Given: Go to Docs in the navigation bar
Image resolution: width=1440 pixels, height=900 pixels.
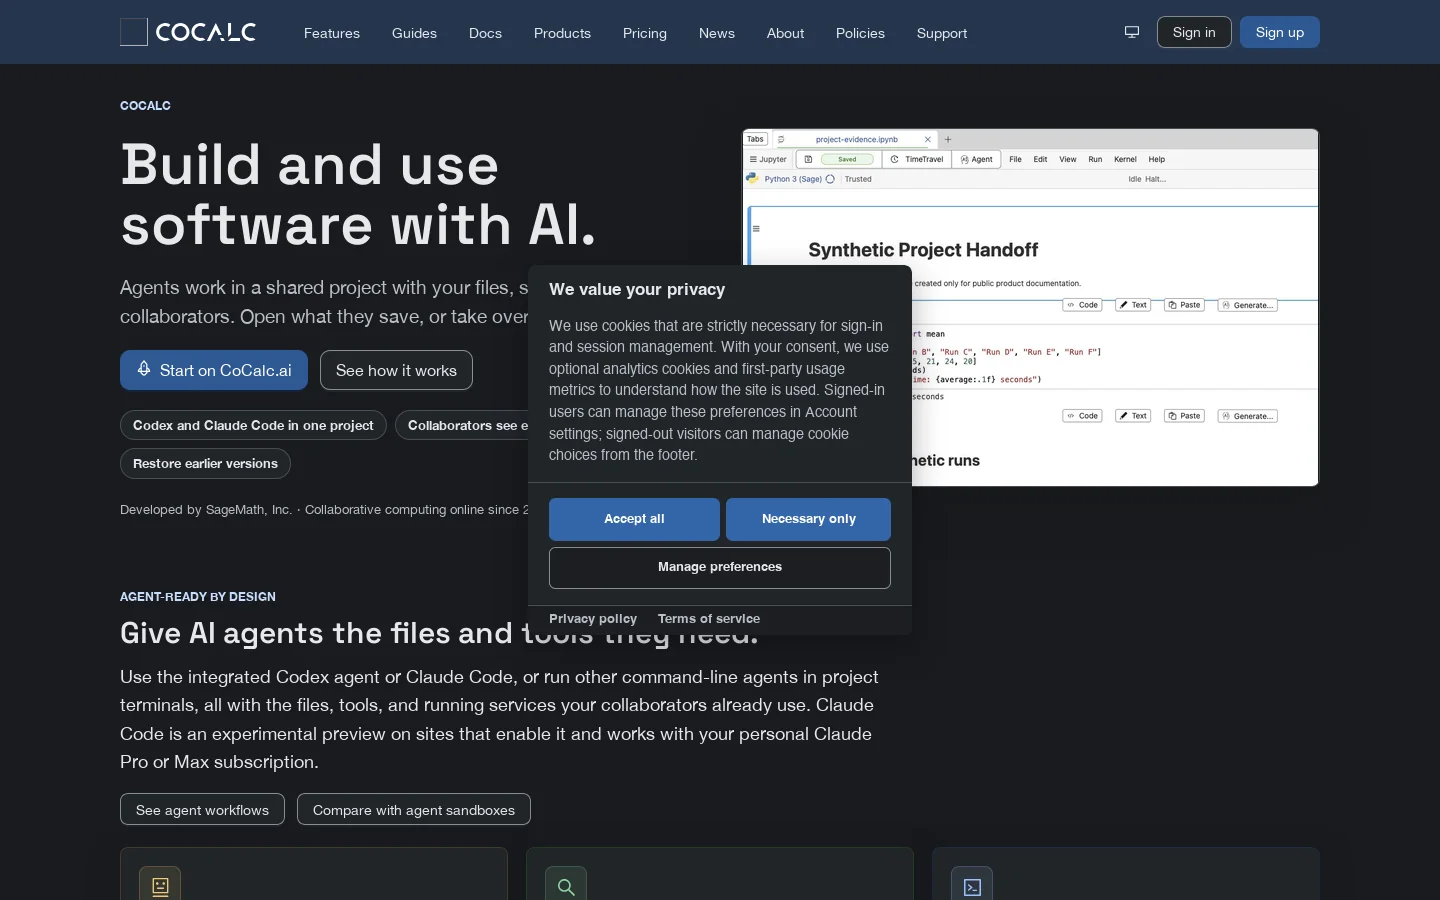Looking at the screenshot, I should (x=485, y=33).
